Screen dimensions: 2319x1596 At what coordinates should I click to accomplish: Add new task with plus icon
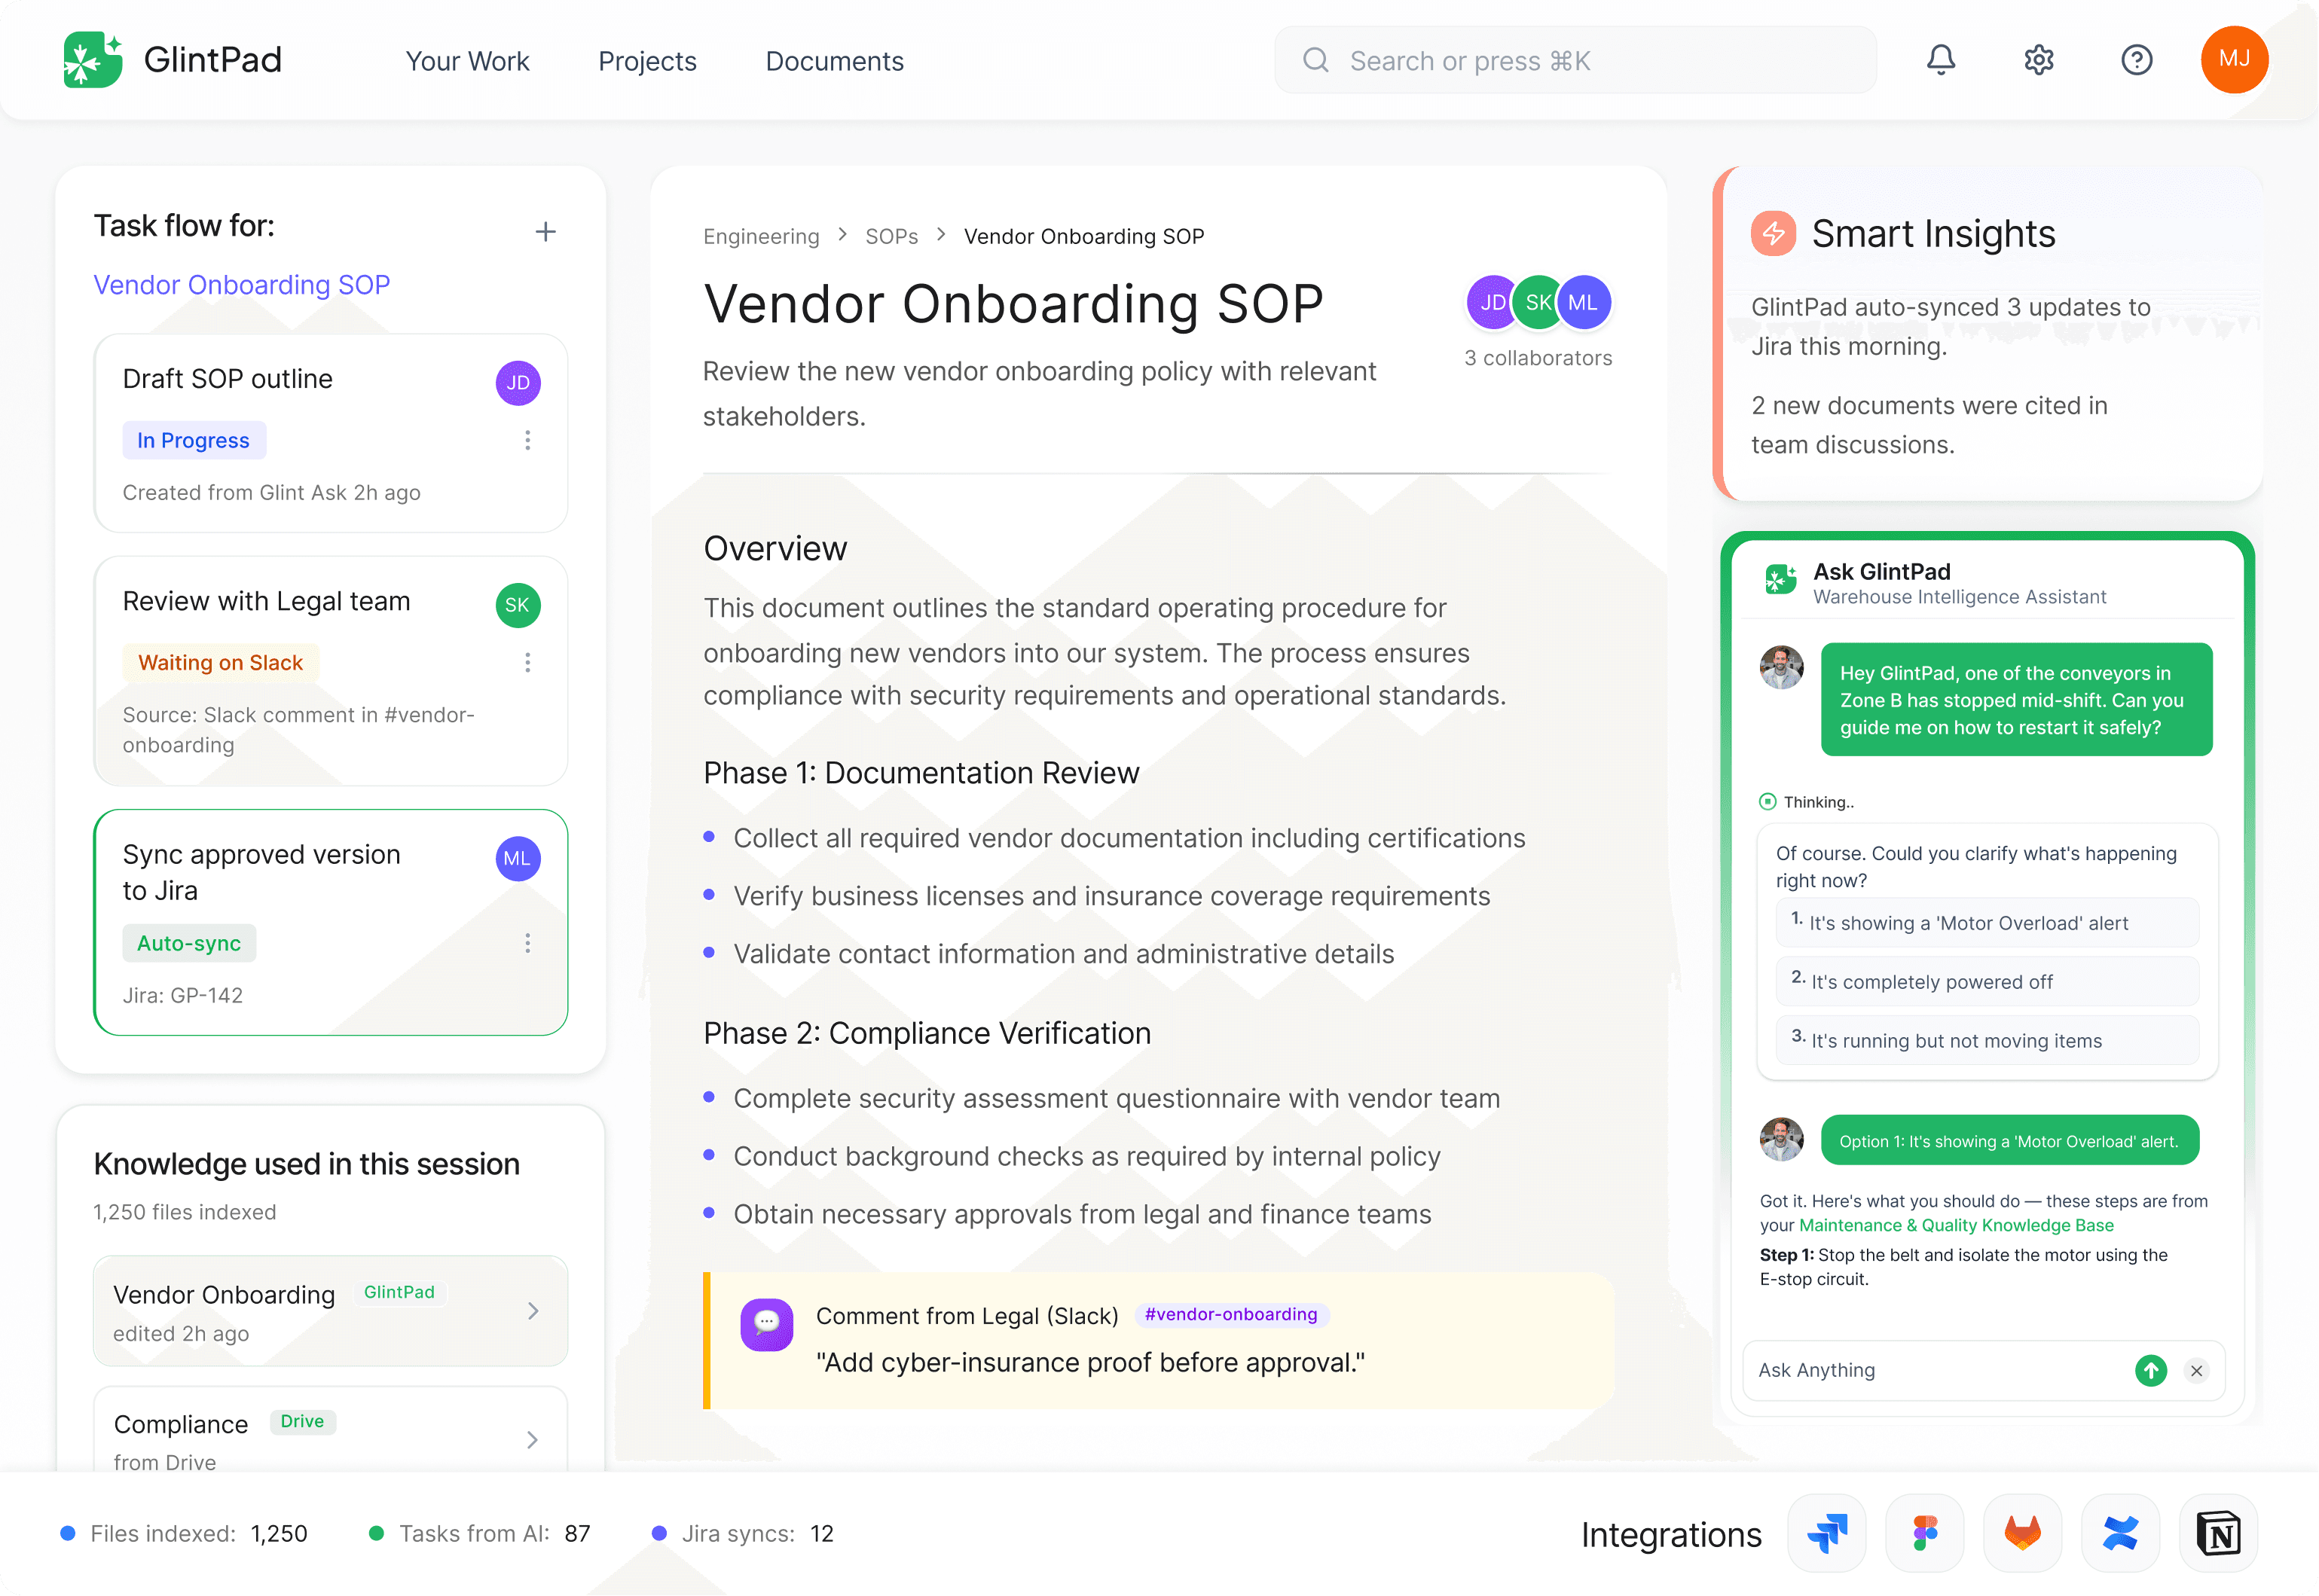click(545, 232)
